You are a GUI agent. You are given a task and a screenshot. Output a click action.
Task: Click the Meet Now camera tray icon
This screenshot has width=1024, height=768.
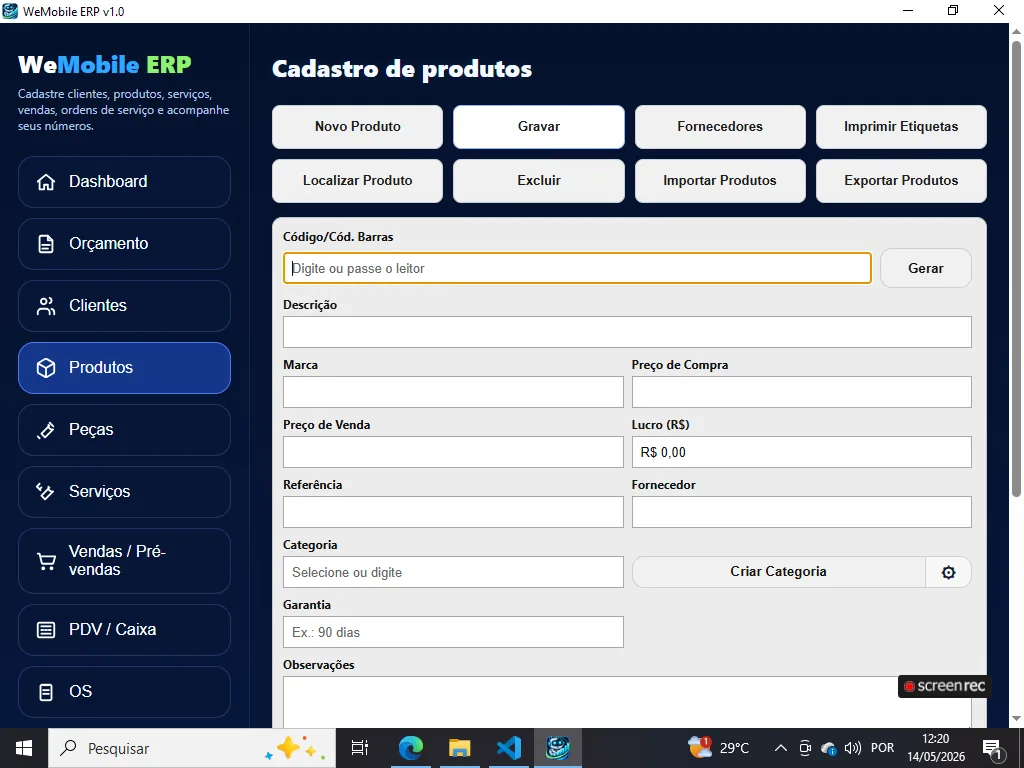click(805, 748)
